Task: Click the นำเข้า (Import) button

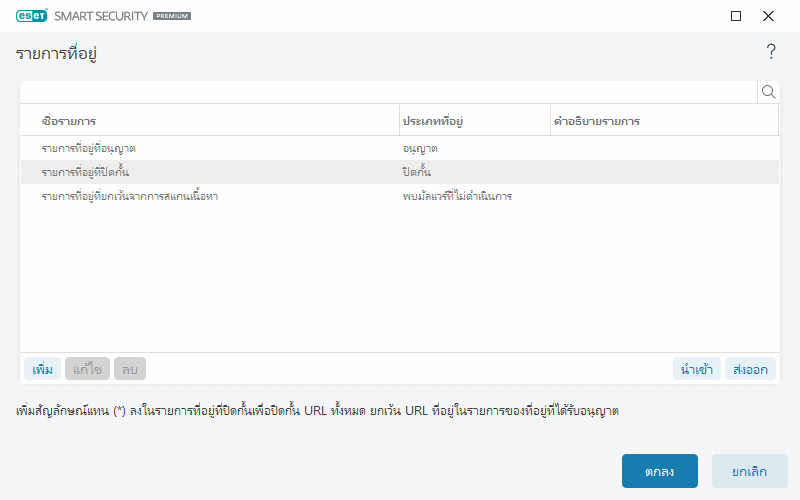Action: tap(696, 369)
